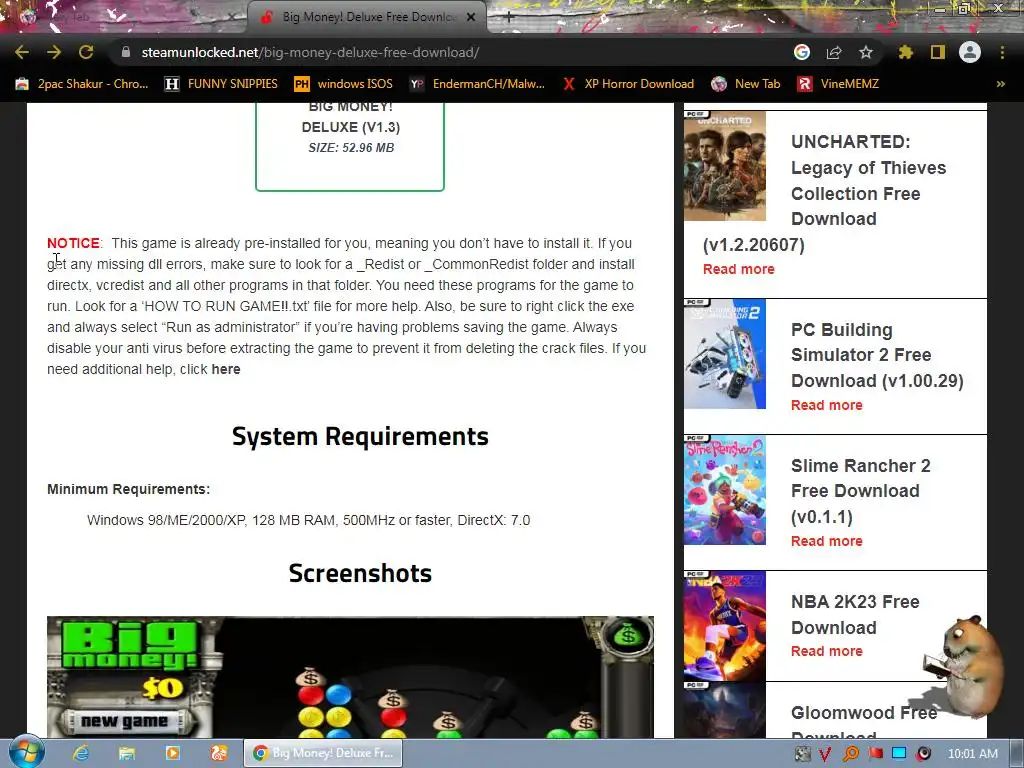Open the XP Horror Download bookmark
Screen dimensions: 1024x768
(x=628, y=84)
